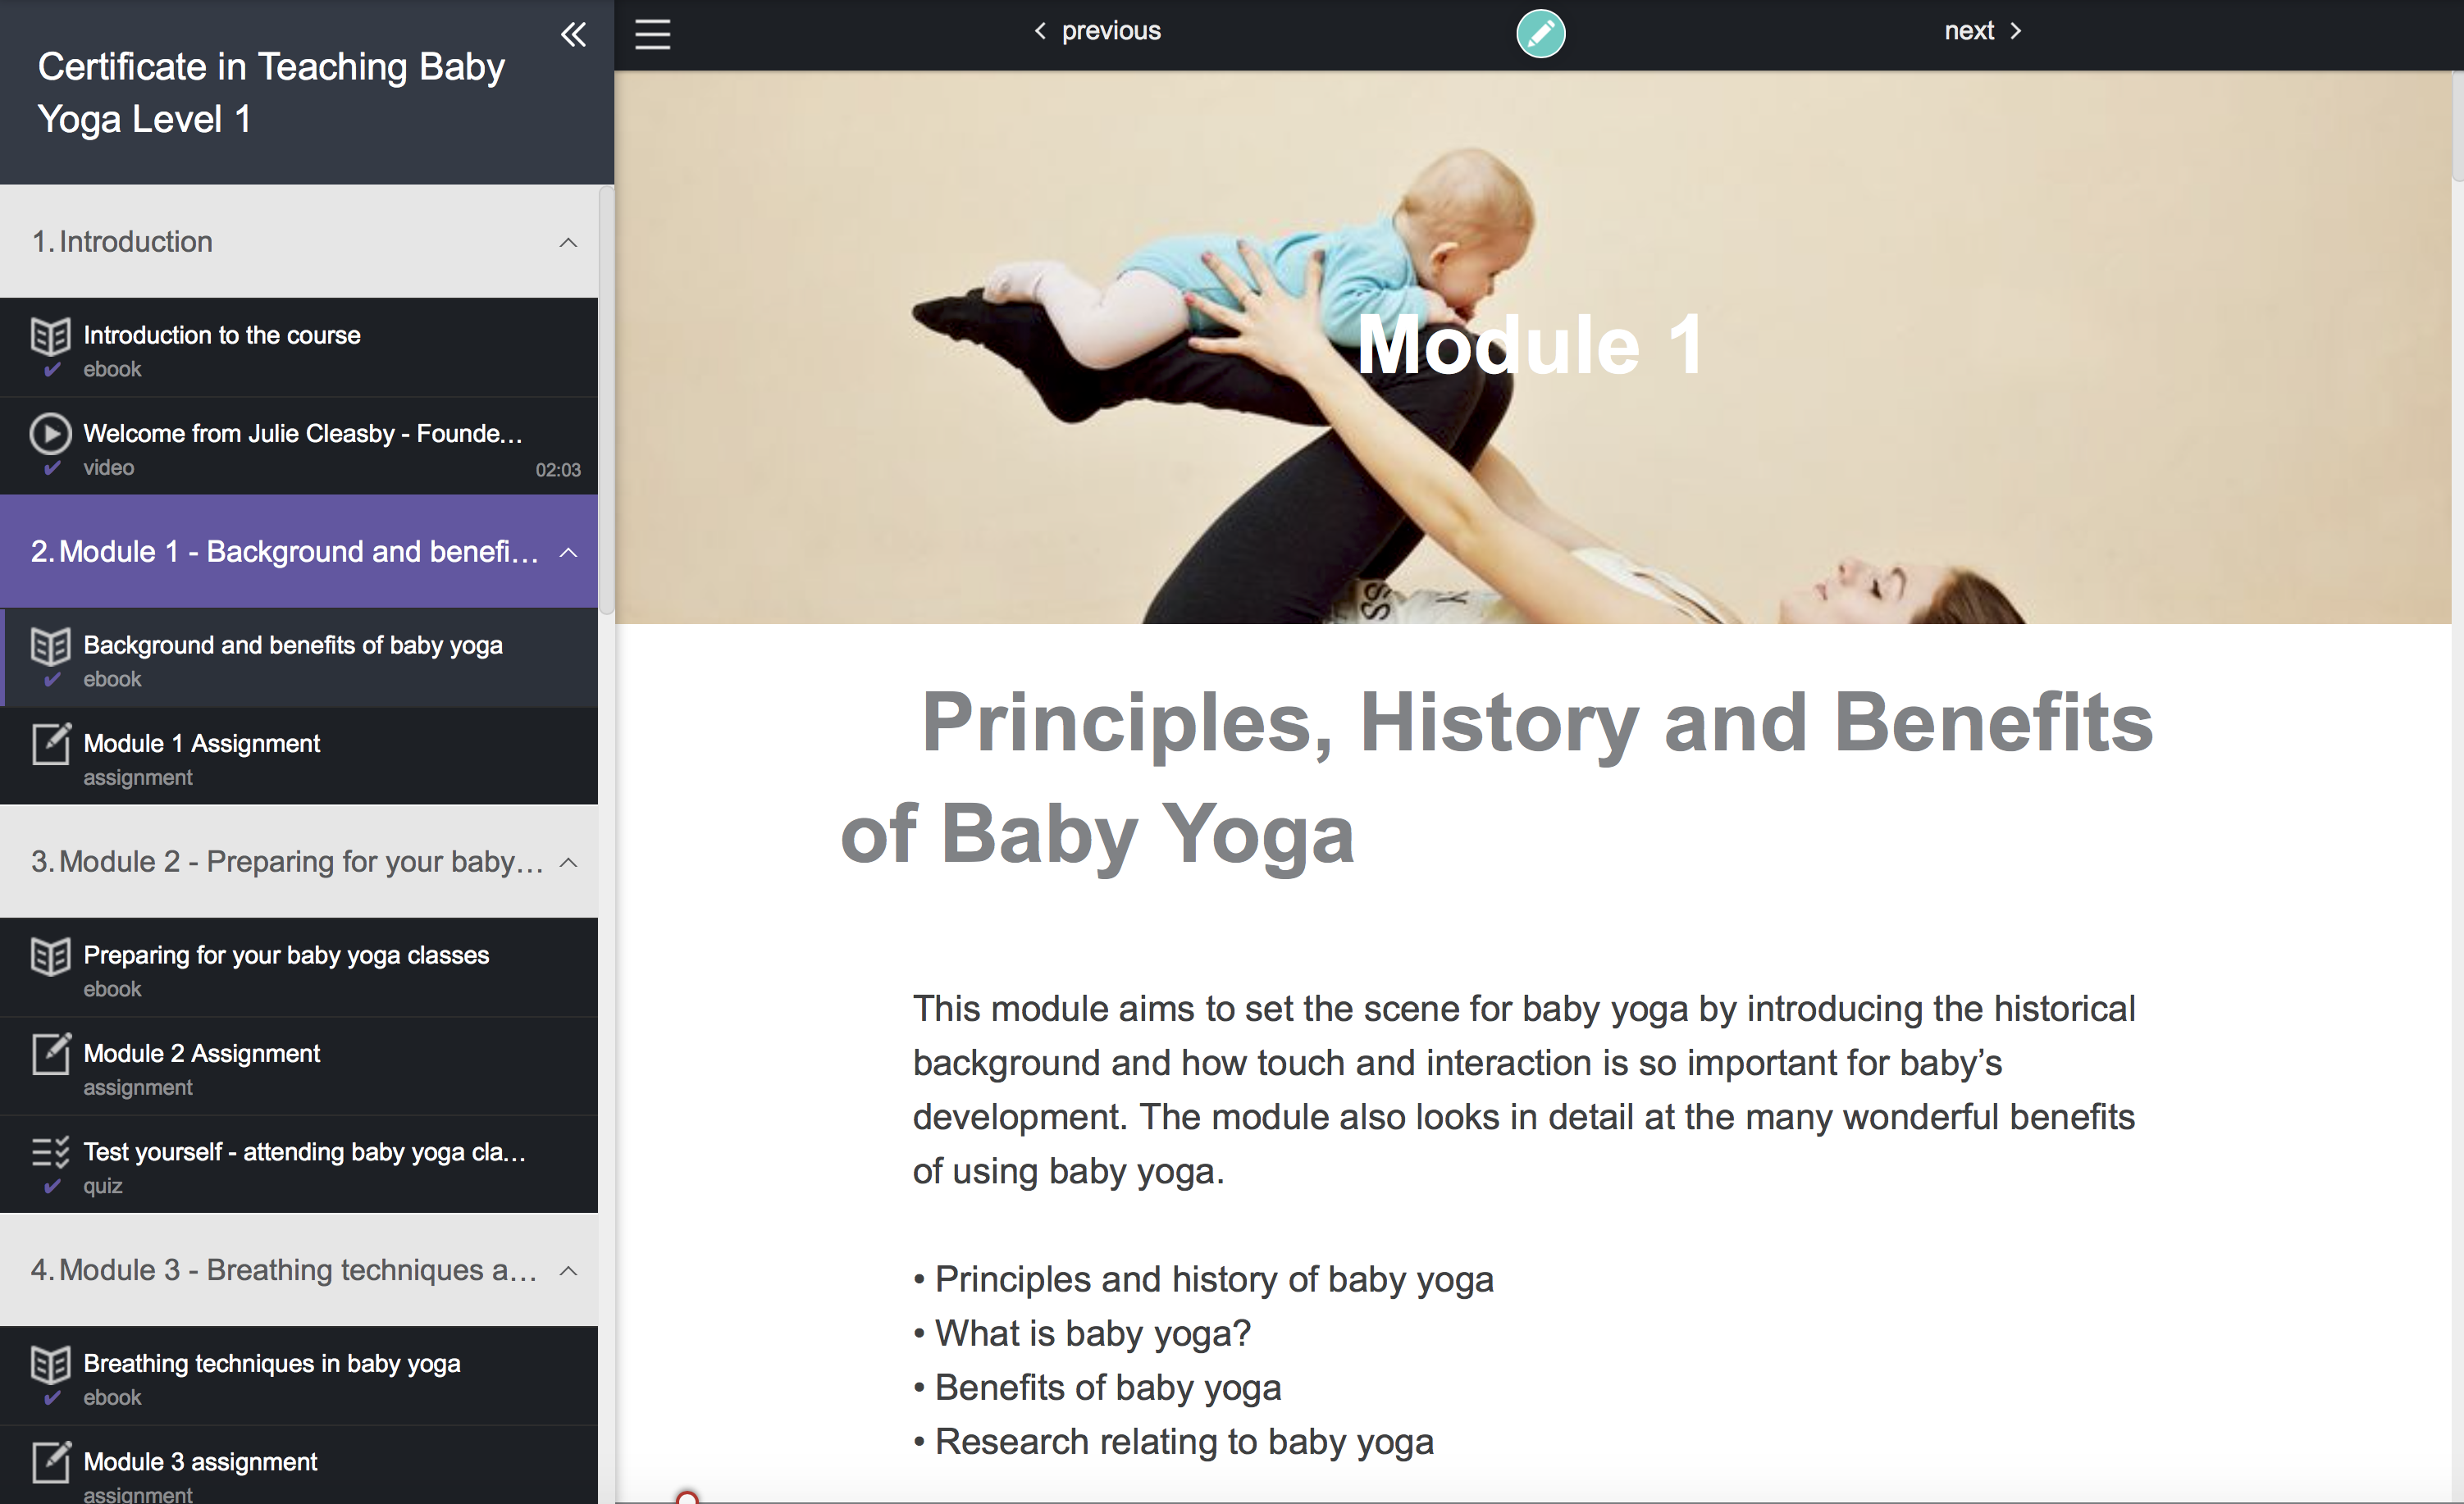Collapse the 1. Introduction section
Screen dimensions: 2464x1504
click(568, 243)
